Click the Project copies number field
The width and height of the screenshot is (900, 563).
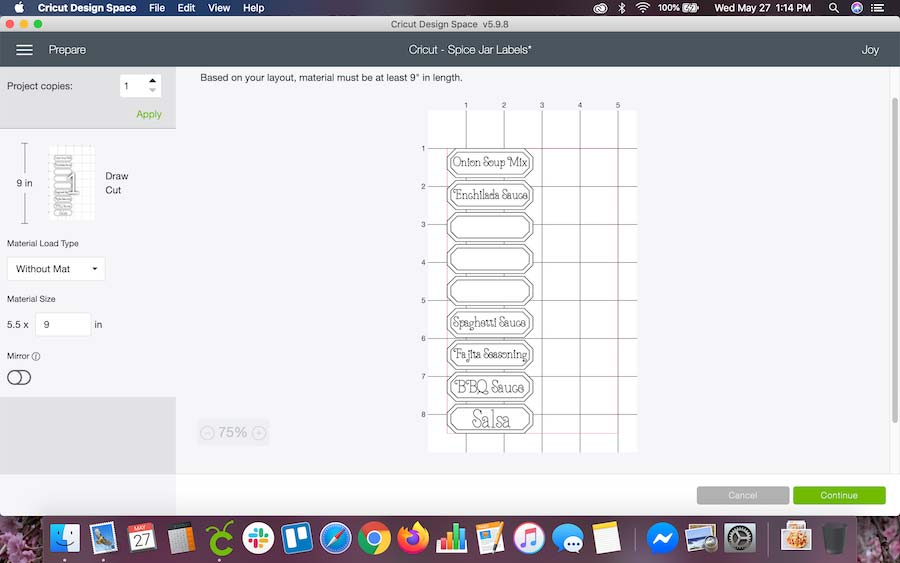(133, 86)
